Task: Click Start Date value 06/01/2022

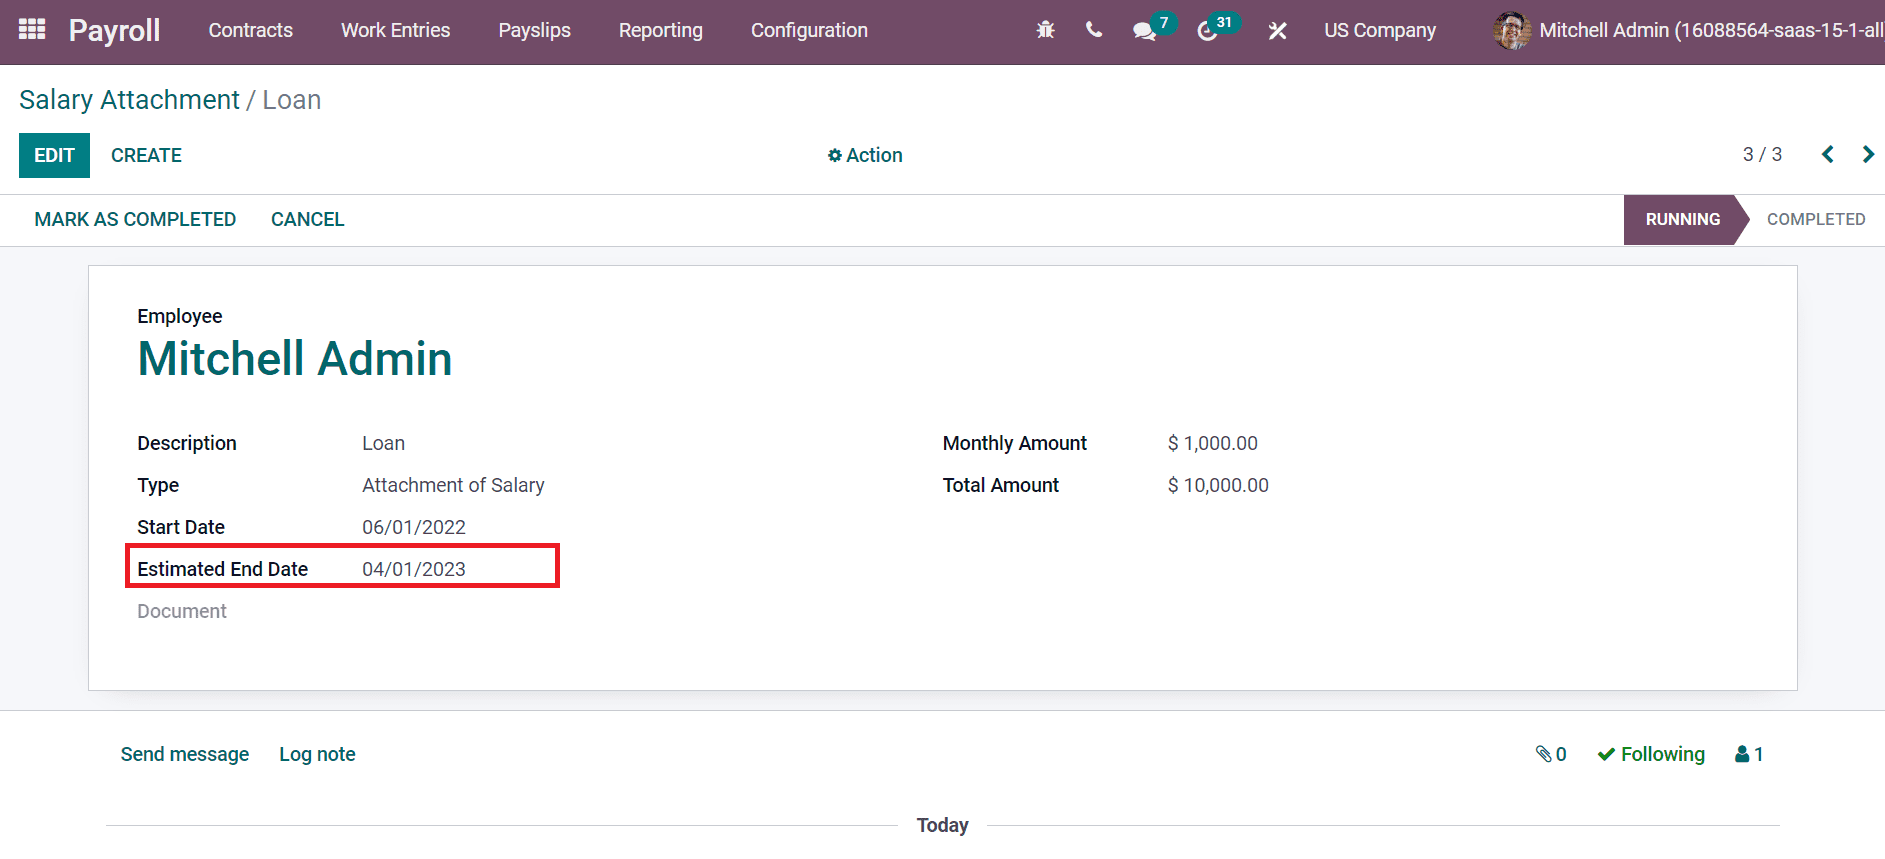Action: click(414, 527)
